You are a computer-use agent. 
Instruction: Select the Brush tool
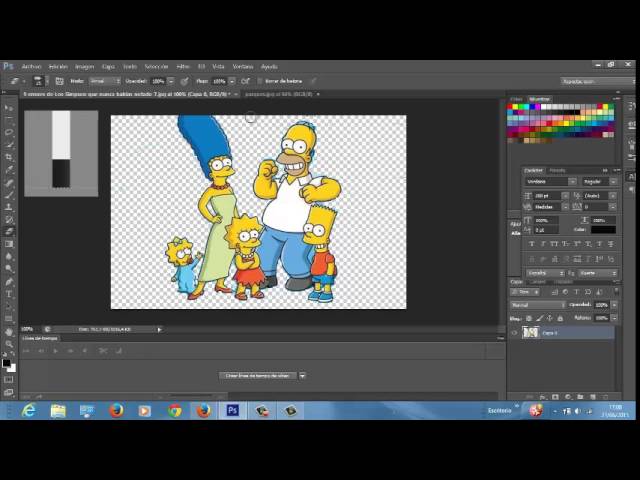(x=9, y=194)
